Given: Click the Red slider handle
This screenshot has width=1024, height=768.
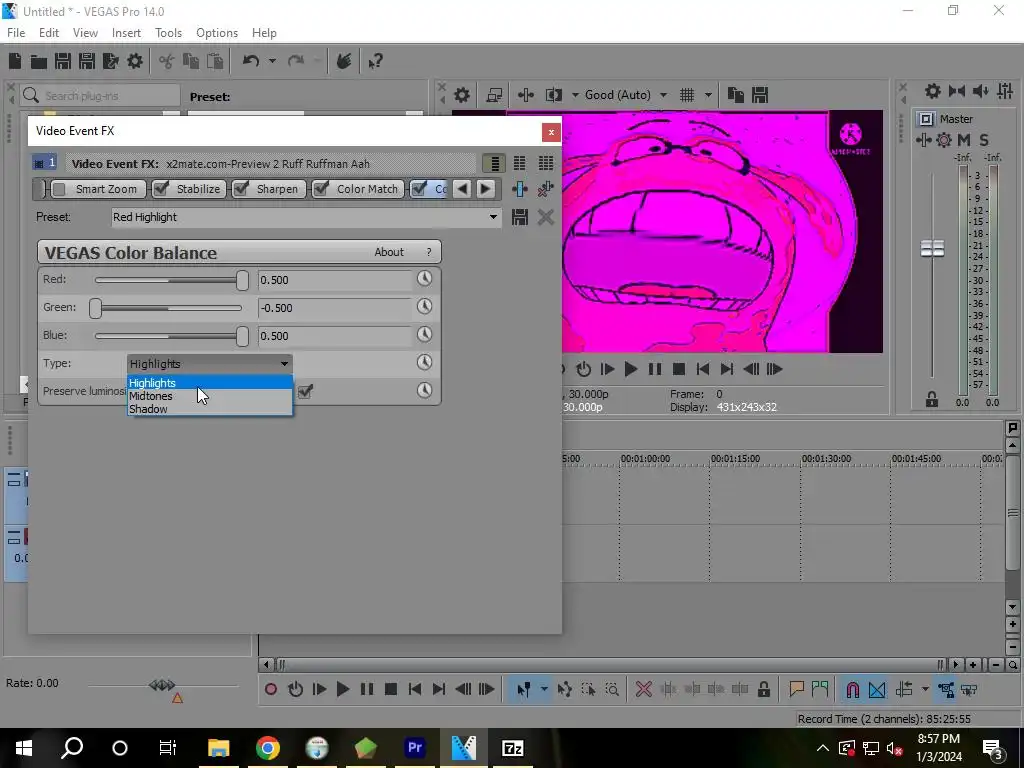Looking at the screenshot, I should click(x=242, y=280).
